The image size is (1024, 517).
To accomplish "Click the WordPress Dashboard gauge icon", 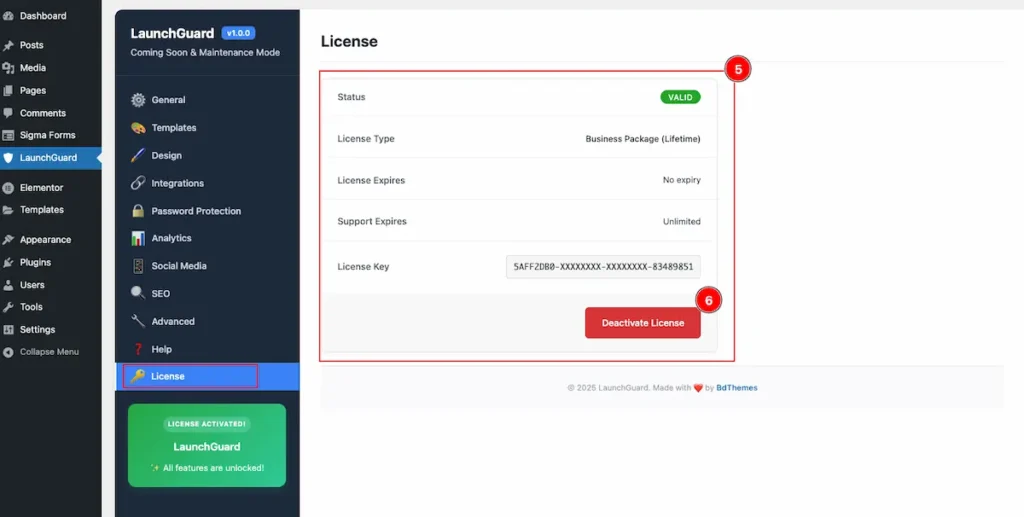I will [8, 16].
